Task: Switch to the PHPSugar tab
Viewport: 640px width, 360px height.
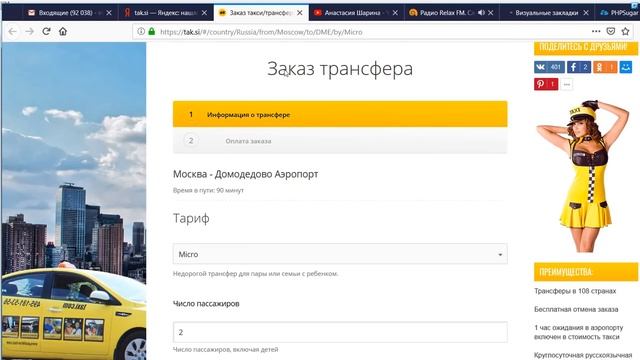Action: (618, 13)
